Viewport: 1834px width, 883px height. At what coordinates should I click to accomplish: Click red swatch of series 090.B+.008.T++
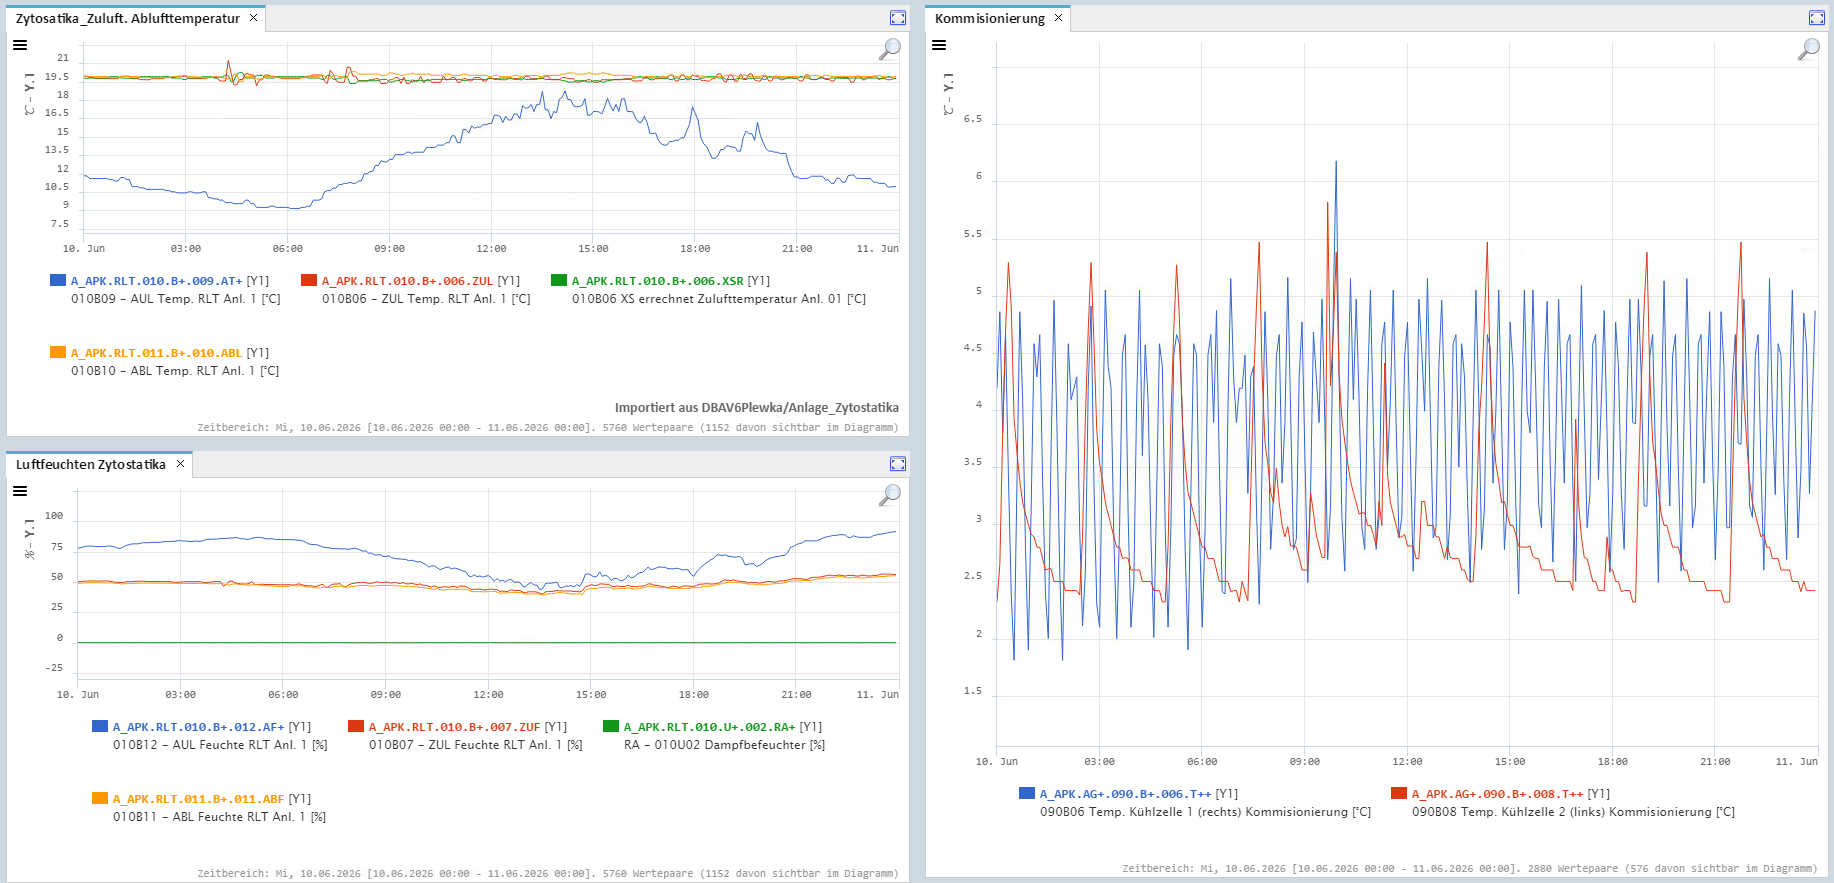pyautogui.click(x=1399, y=793)
